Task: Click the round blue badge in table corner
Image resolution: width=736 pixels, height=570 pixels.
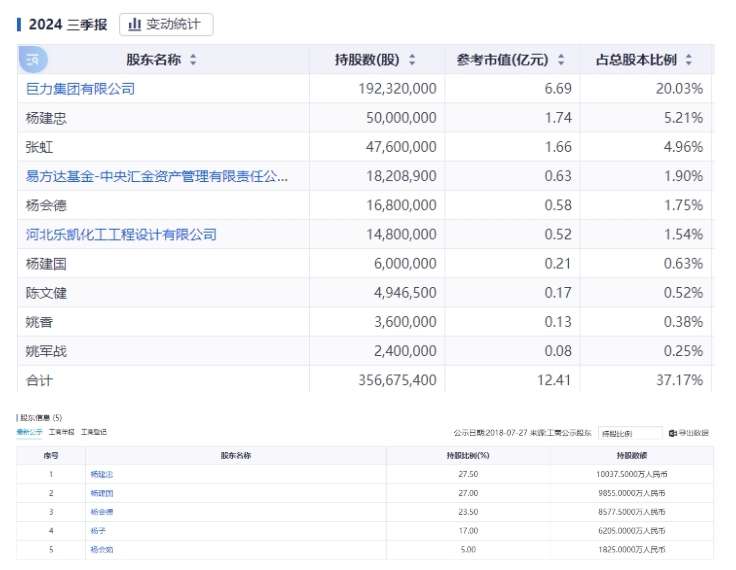Action: coord(33,60)
